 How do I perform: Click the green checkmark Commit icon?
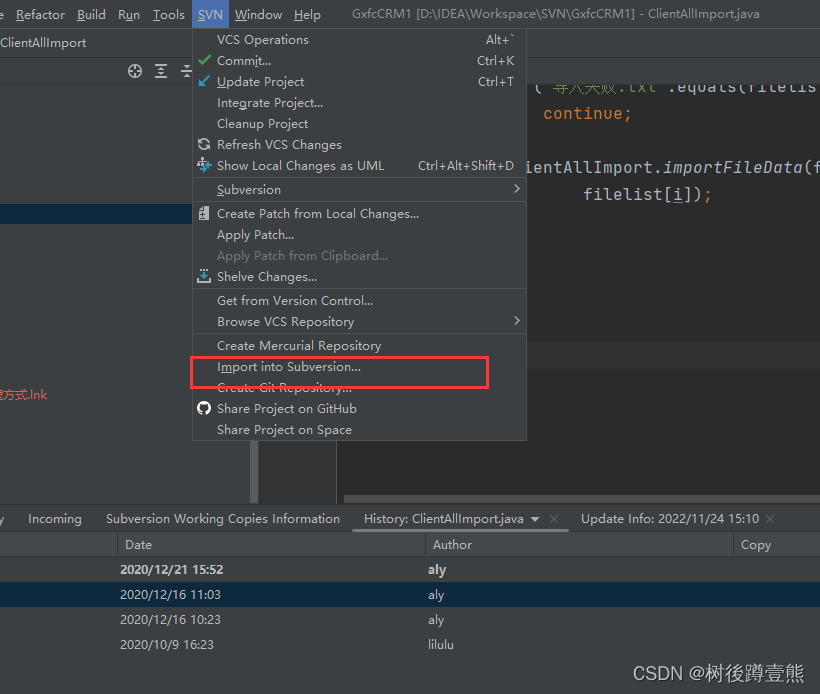pos(204,60)
